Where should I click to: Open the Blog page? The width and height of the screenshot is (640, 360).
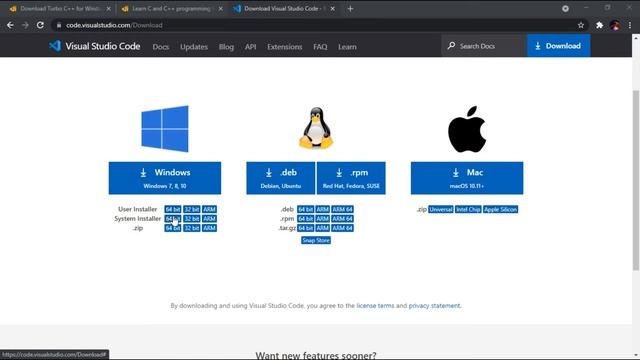point(226,47)
